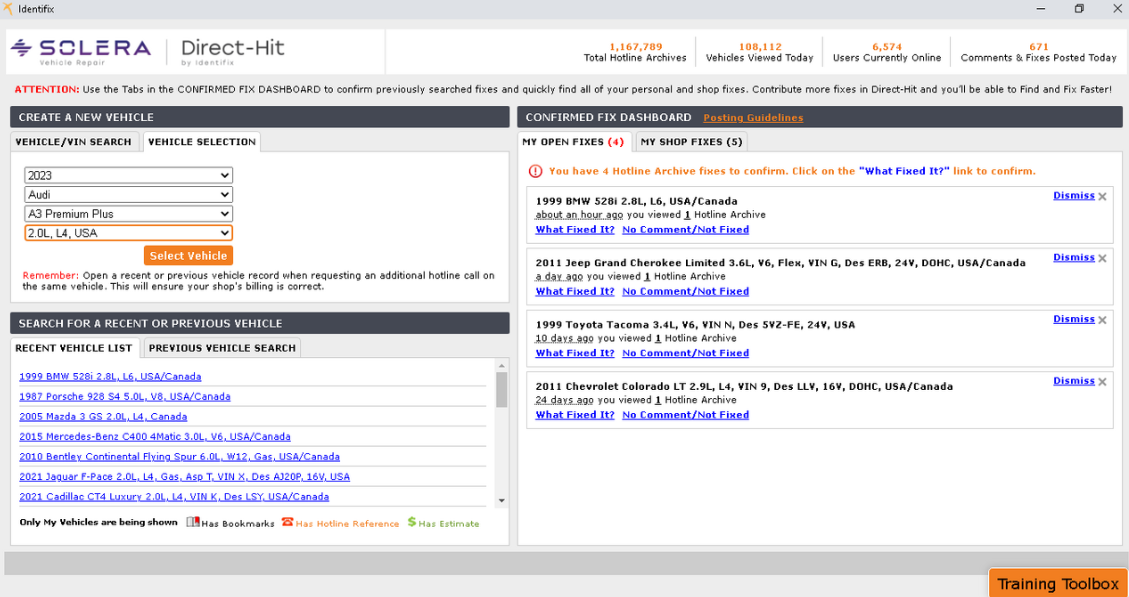Open the Posting Guidelines link
Screen dimensions: 1129x597
(752, 118)
